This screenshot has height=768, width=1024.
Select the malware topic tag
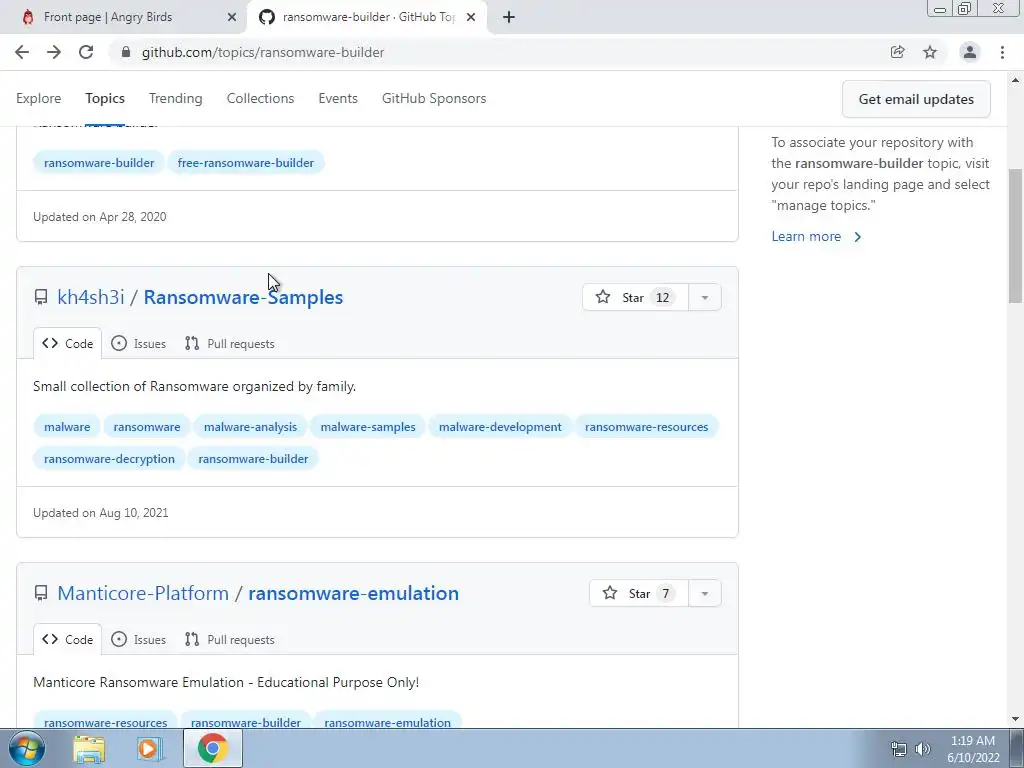67,426
